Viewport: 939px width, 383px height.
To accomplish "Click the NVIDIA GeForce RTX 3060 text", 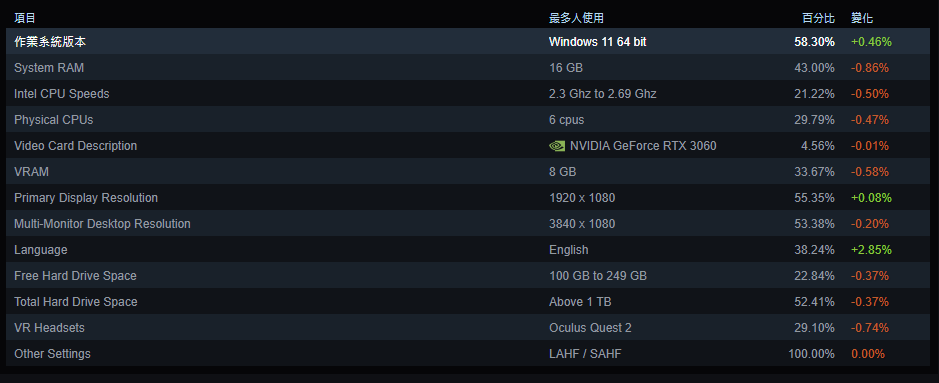I will (x=643, y=146).
